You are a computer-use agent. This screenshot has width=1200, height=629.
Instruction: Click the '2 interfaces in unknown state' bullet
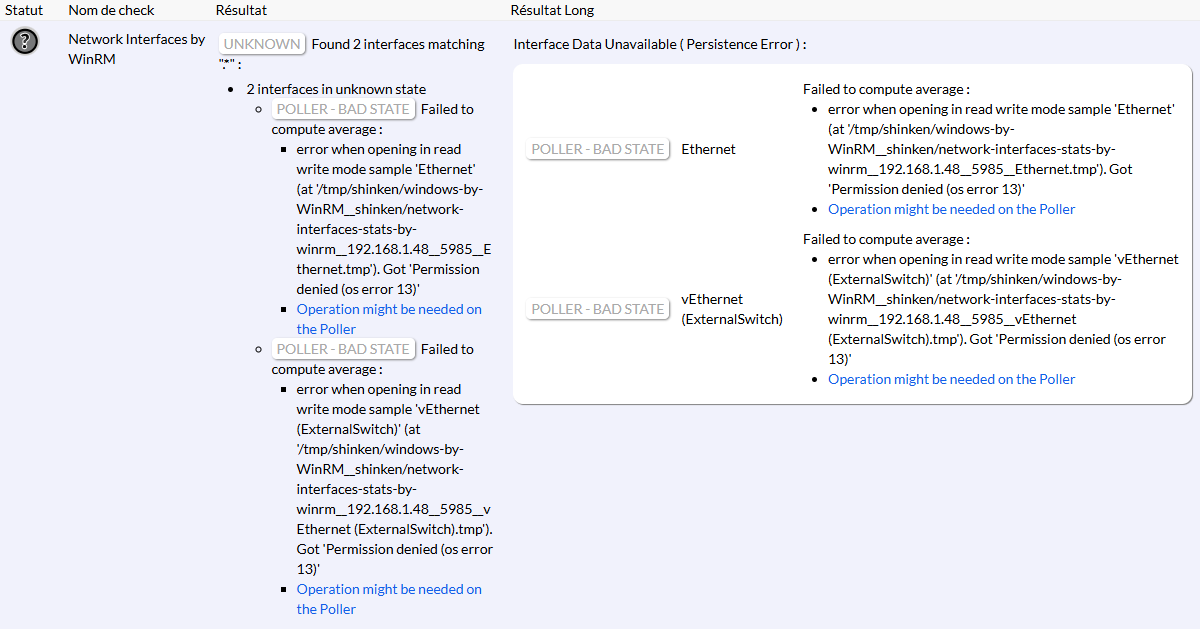(x=335, y=89)
